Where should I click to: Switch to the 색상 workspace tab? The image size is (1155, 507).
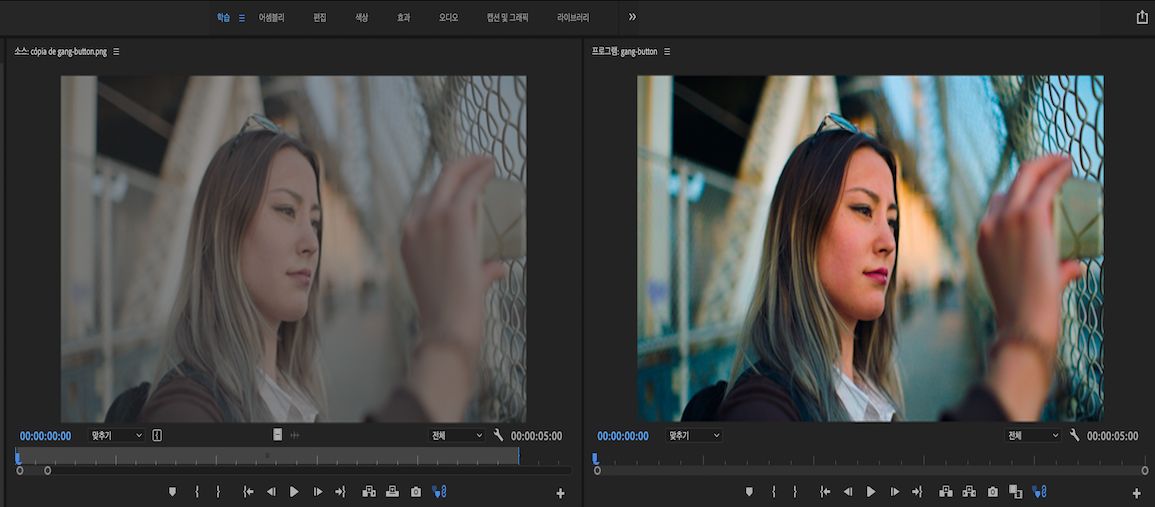(x=362, y=18)
